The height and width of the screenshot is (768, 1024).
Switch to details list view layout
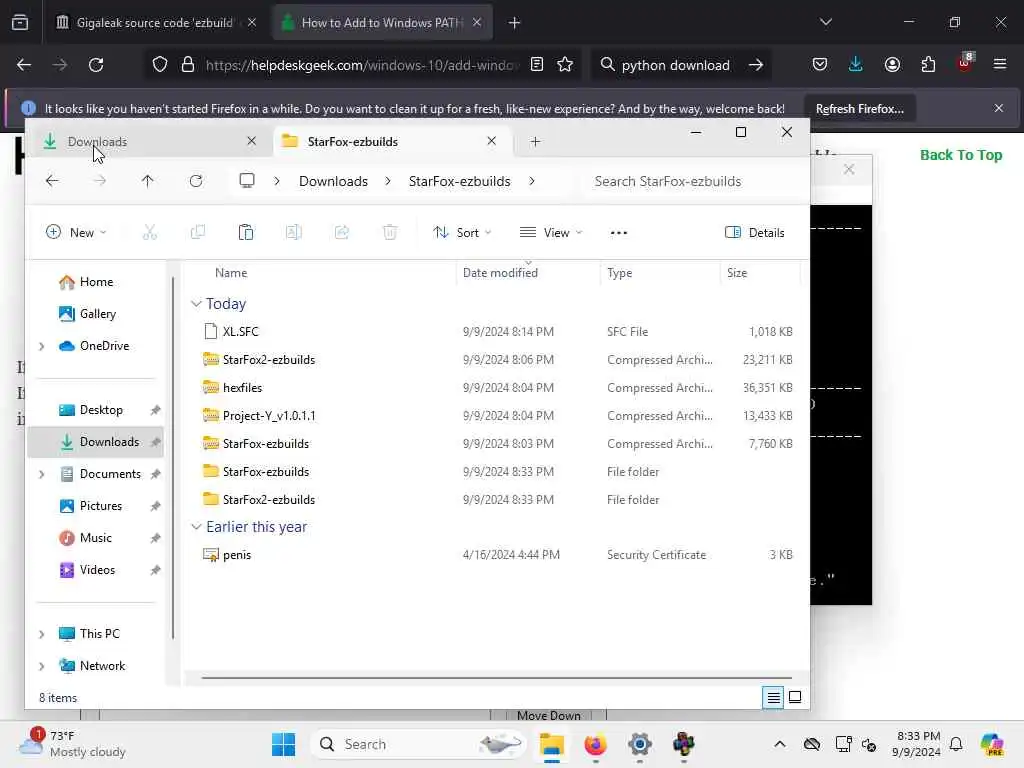(773, 697)
